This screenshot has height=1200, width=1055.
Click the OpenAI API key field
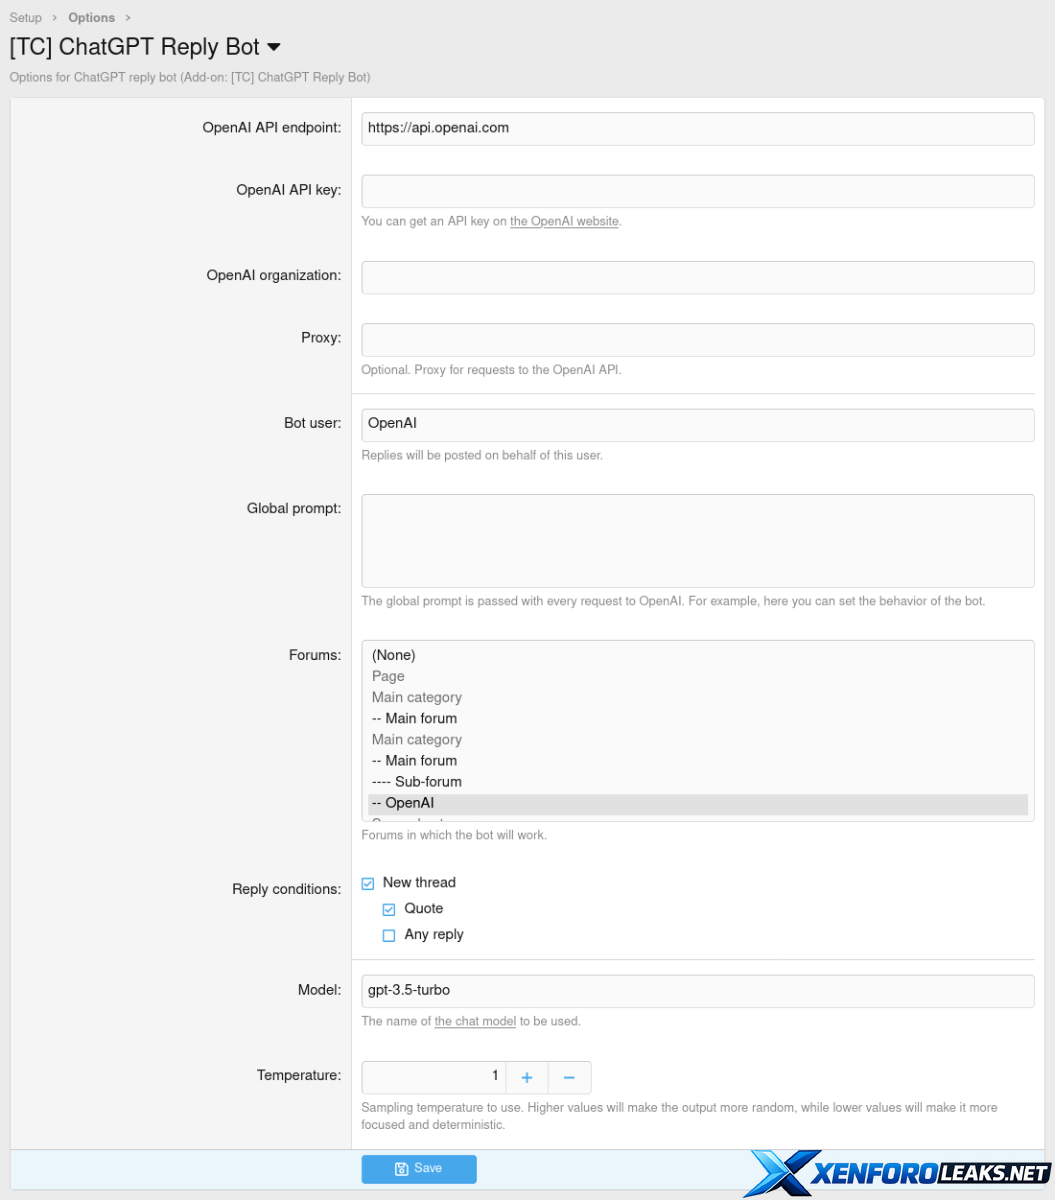tap(697, 191)
